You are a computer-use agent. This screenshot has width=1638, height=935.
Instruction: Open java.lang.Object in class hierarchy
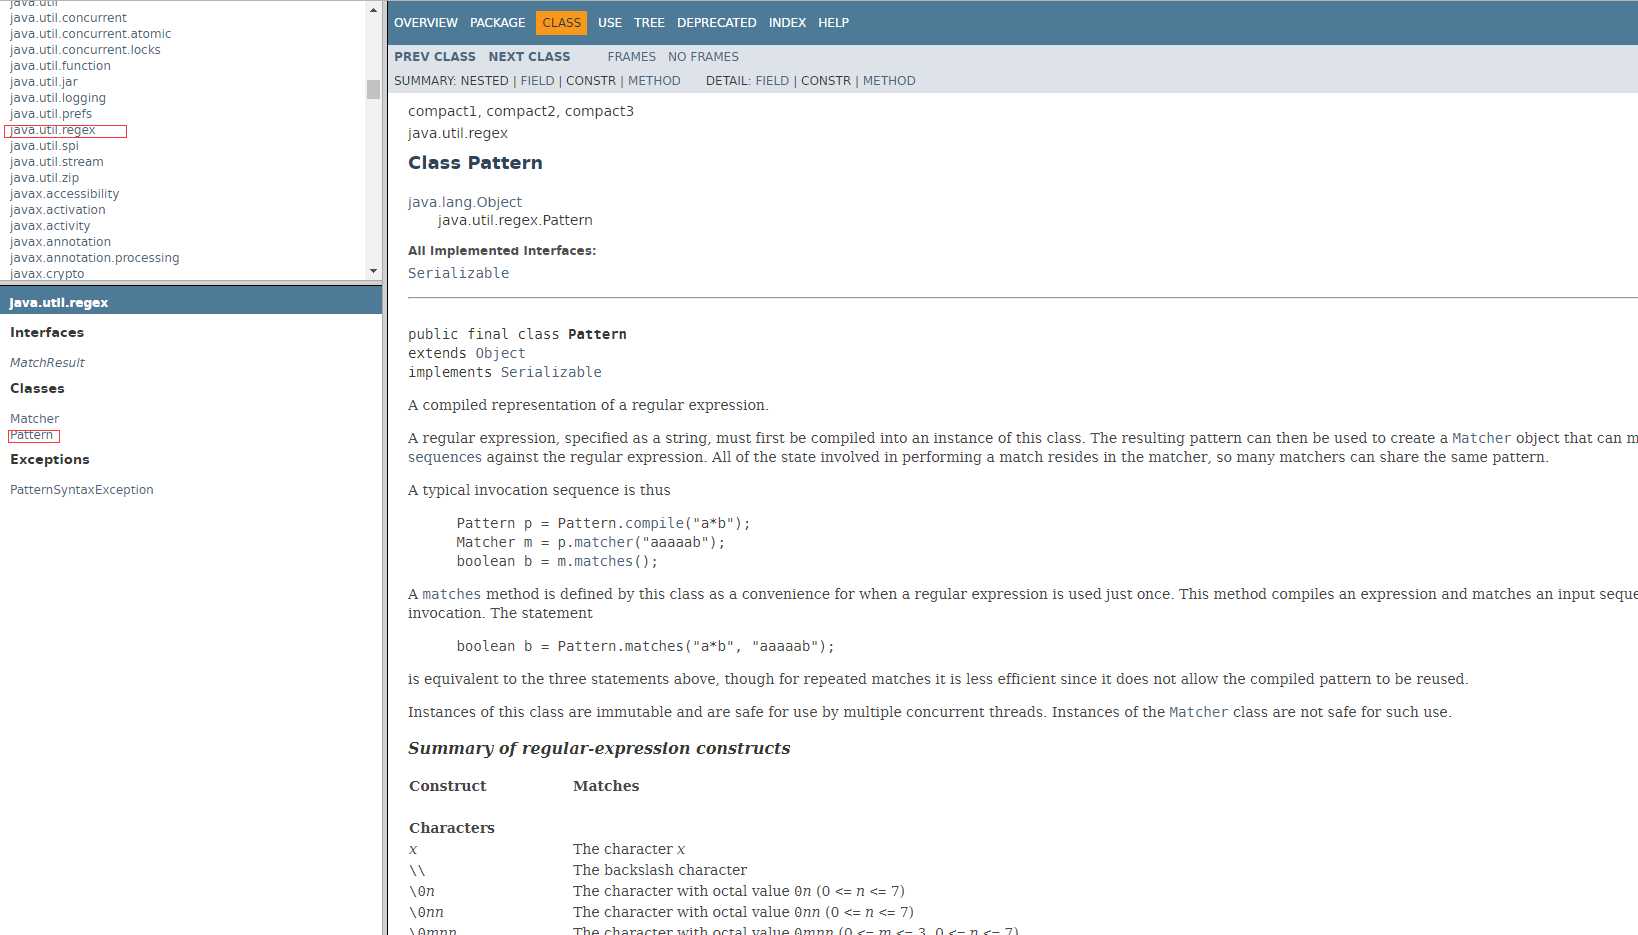click(465, 202)
